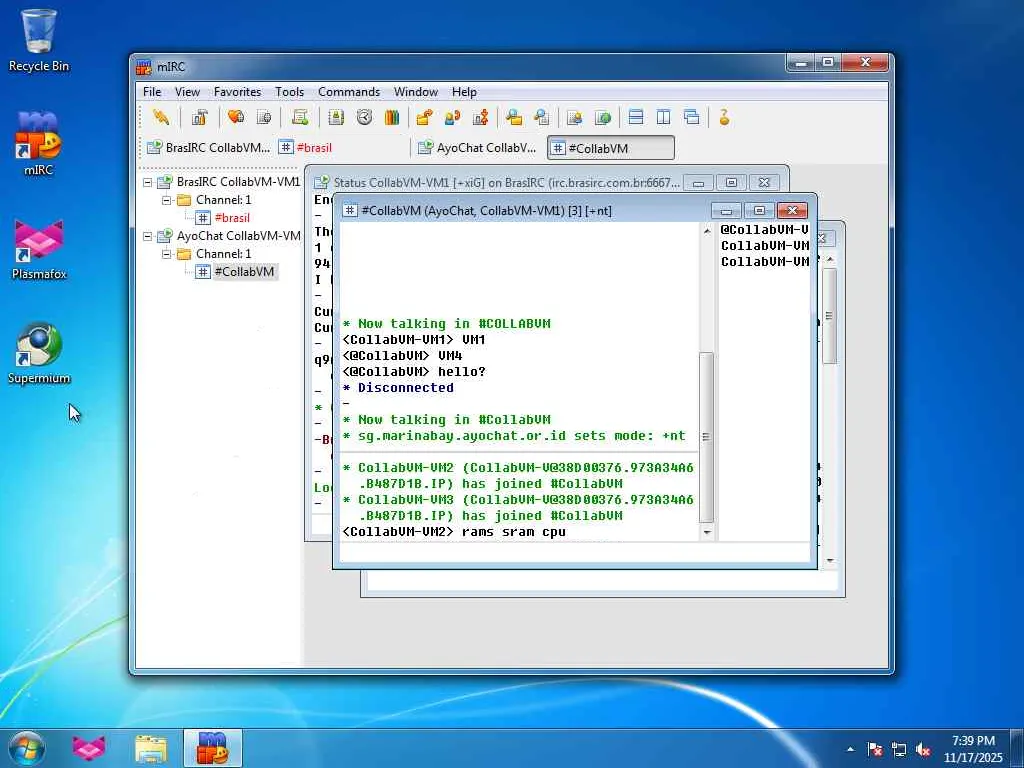Click the muted volume tray icon

pyautogui.click(x=923, y=750)
